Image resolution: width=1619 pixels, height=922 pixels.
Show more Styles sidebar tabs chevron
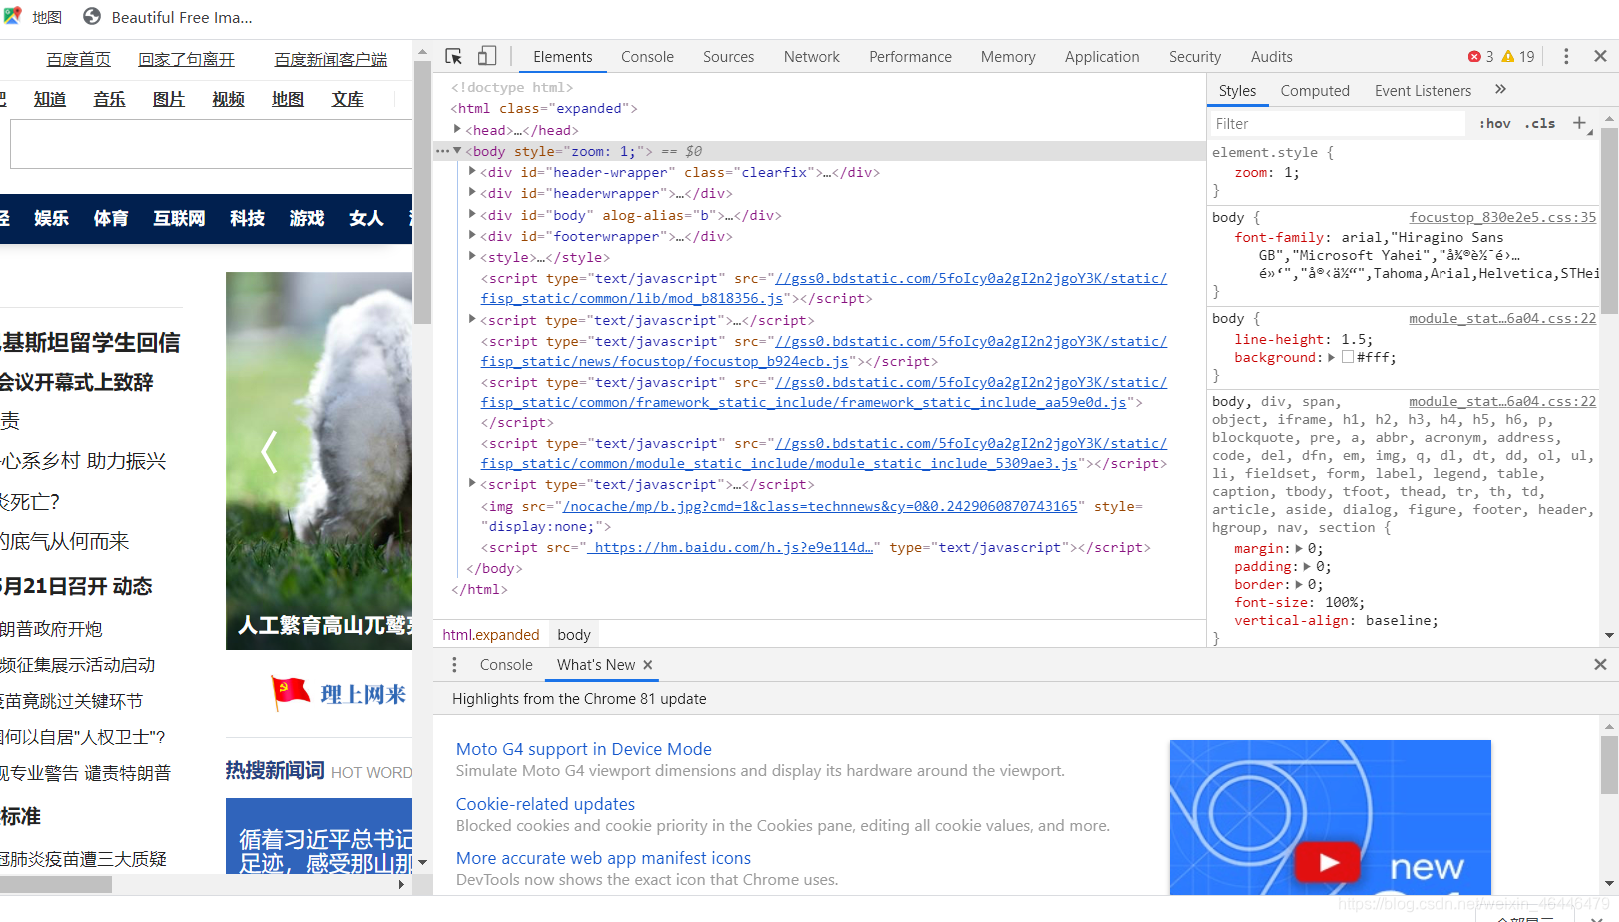point(1500,89)
